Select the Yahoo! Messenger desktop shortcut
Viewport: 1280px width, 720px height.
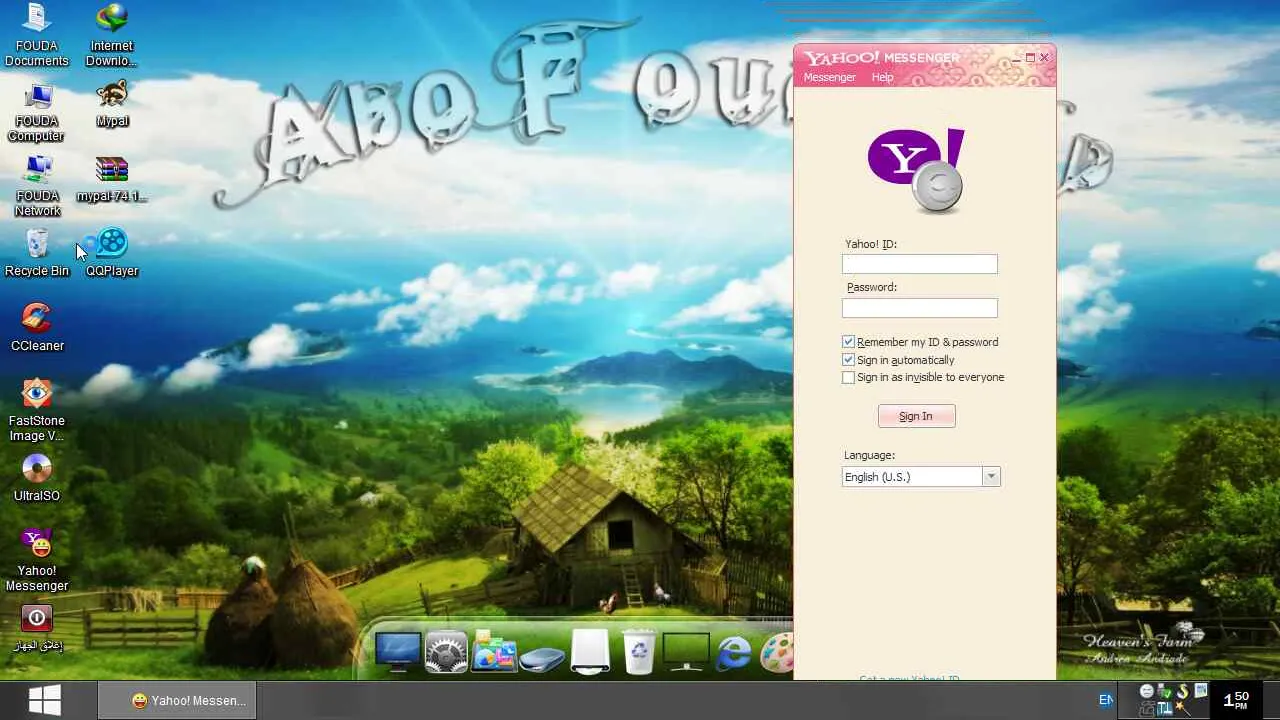(37, 560)
